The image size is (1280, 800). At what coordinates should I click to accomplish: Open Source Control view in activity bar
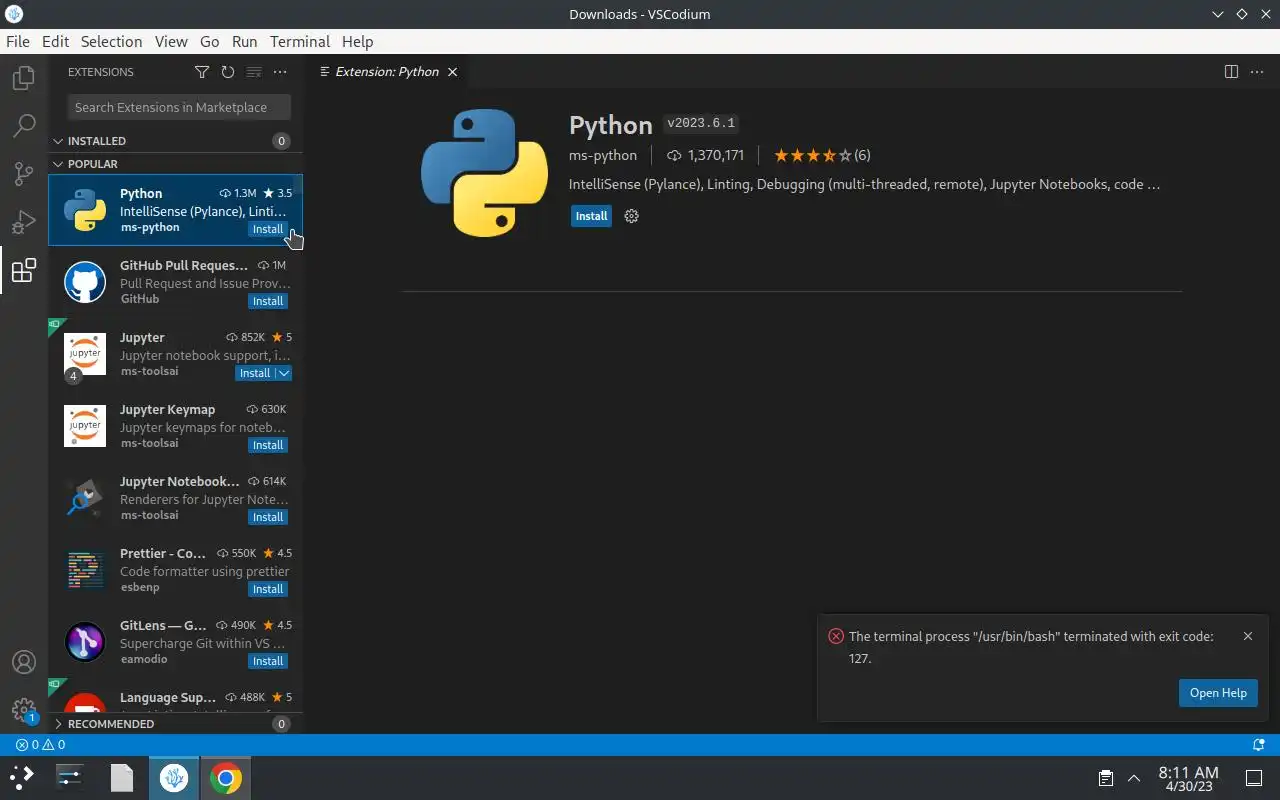pos(24,174)
